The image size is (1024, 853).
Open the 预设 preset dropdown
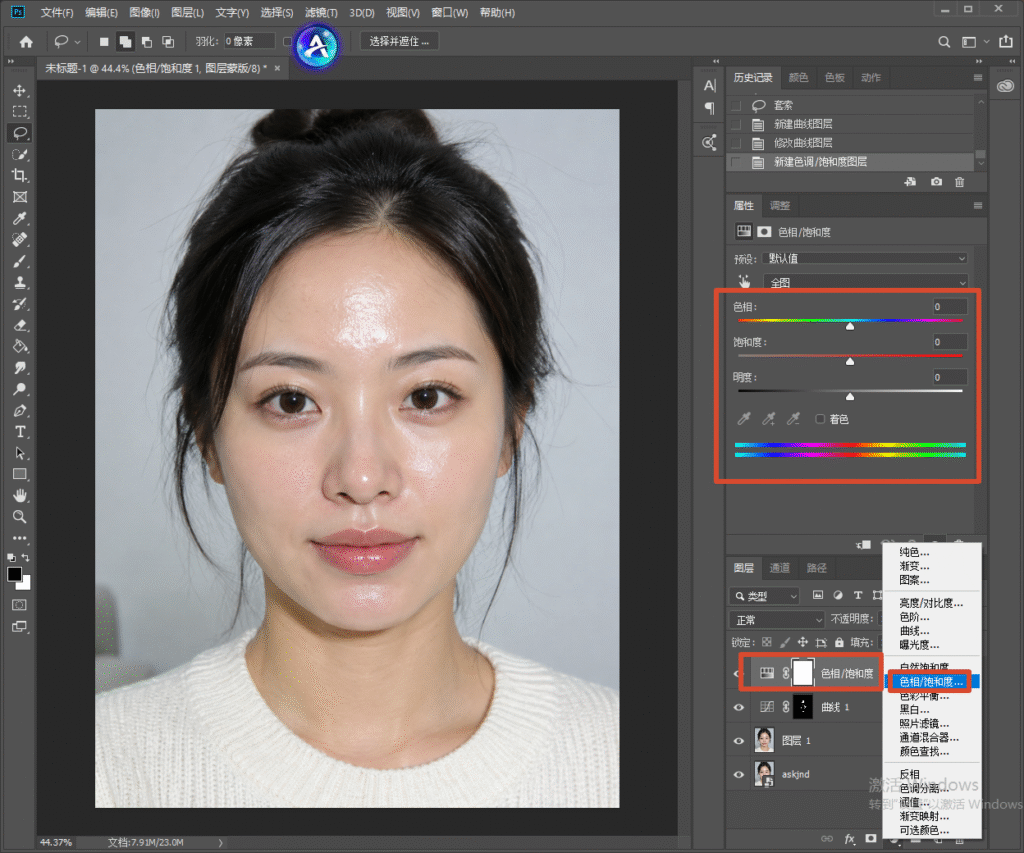pyautogui.click(x=865, y=259)
